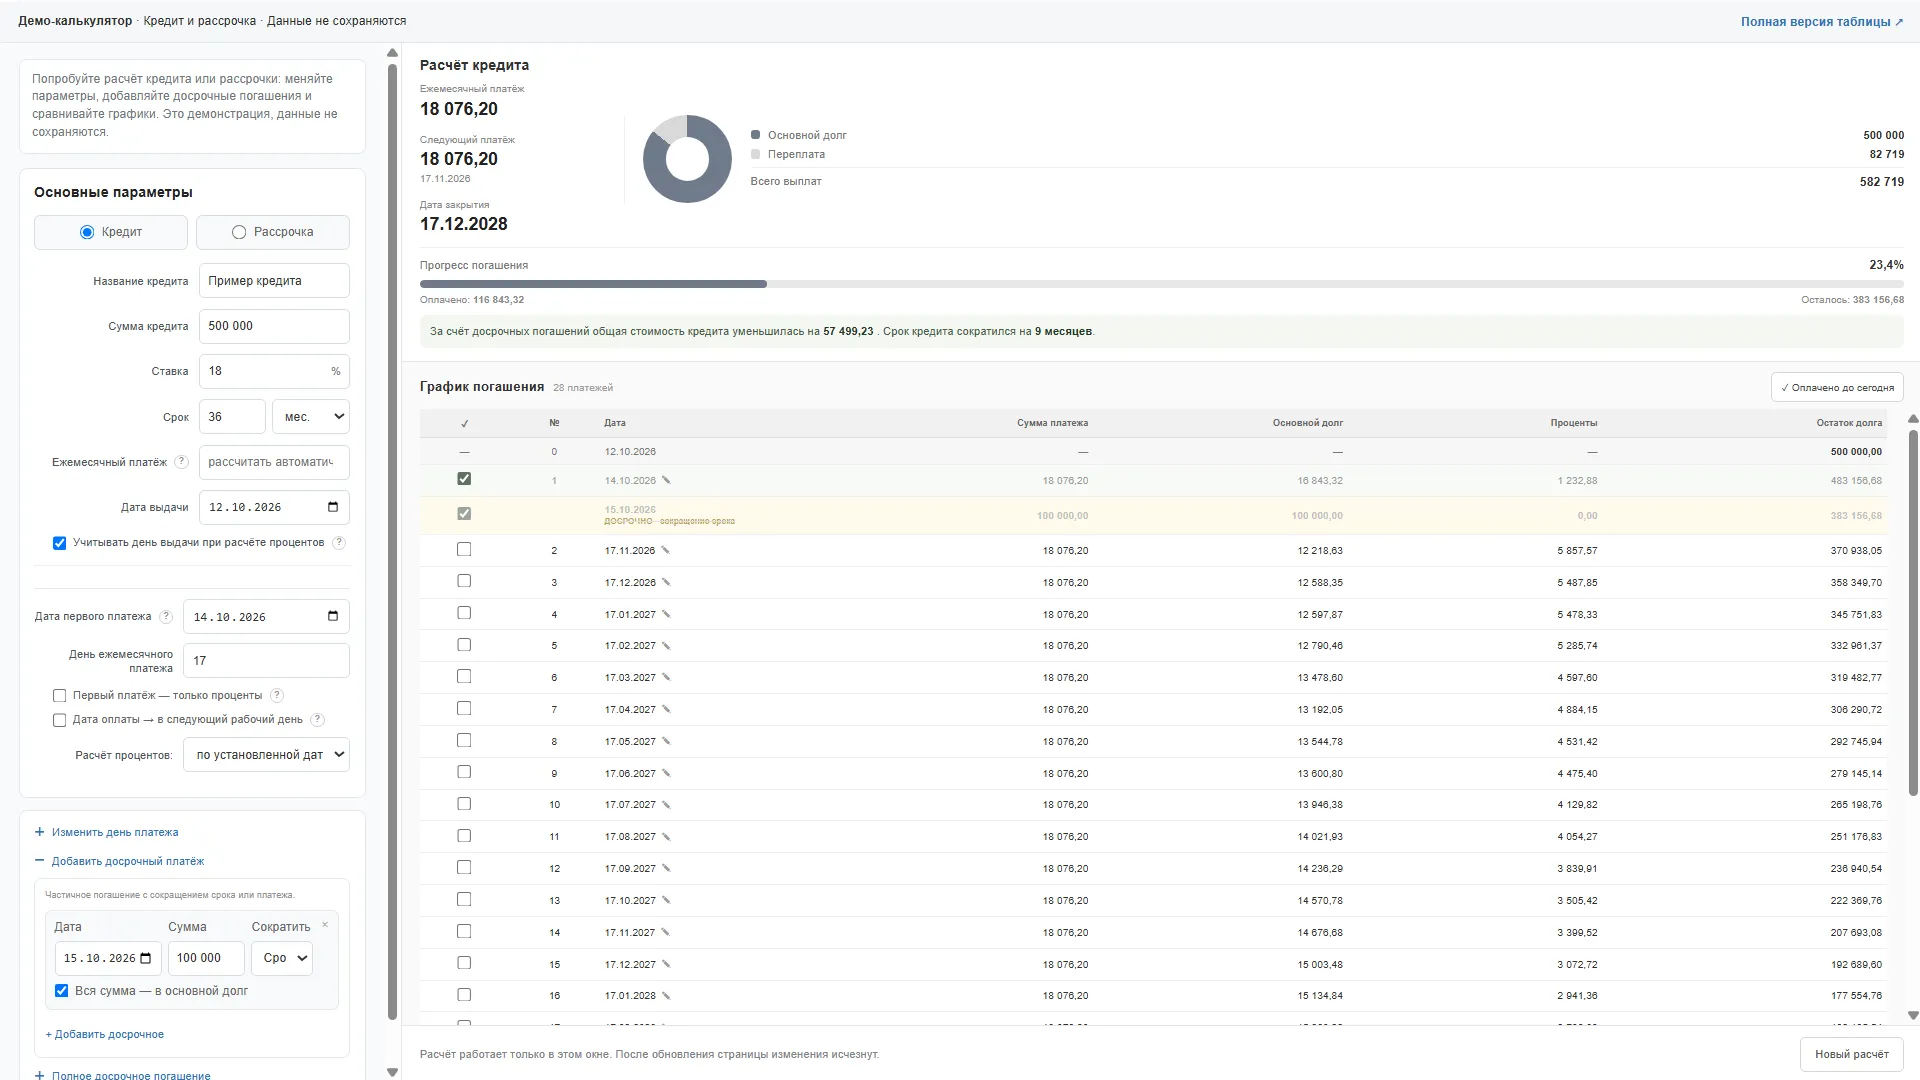Remove the early payment entry with X
The image size is (1920, 1080).
(x=325, y=925)
